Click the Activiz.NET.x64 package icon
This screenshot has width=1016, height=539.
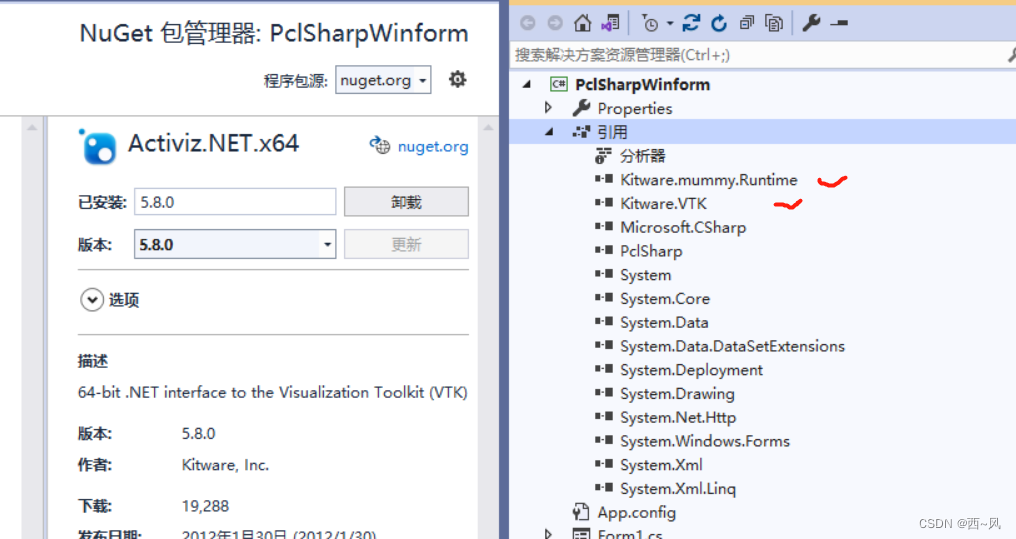[x=98, y=146]
